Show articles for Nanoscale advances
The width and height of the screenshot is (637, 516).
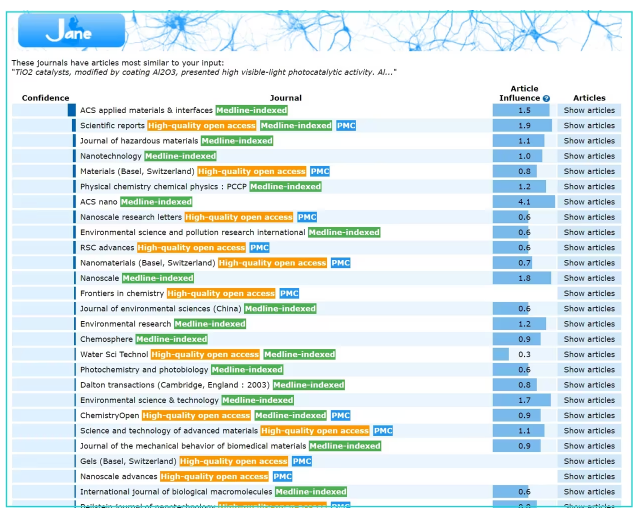pos(589,476)
